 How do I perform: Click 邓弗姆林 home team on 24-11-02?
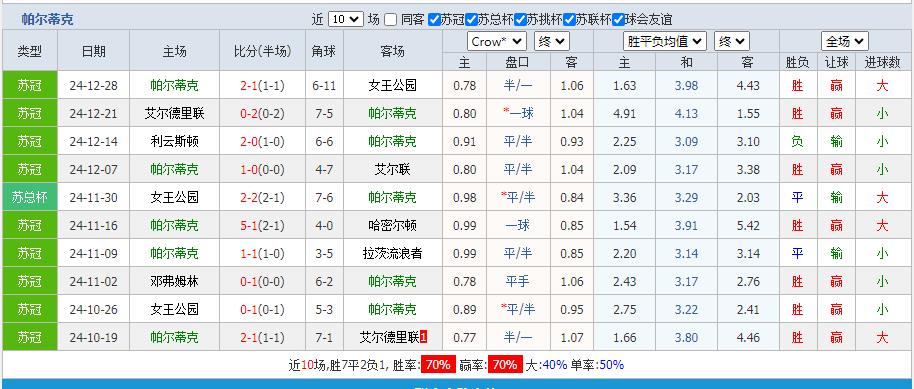[174, 282]
